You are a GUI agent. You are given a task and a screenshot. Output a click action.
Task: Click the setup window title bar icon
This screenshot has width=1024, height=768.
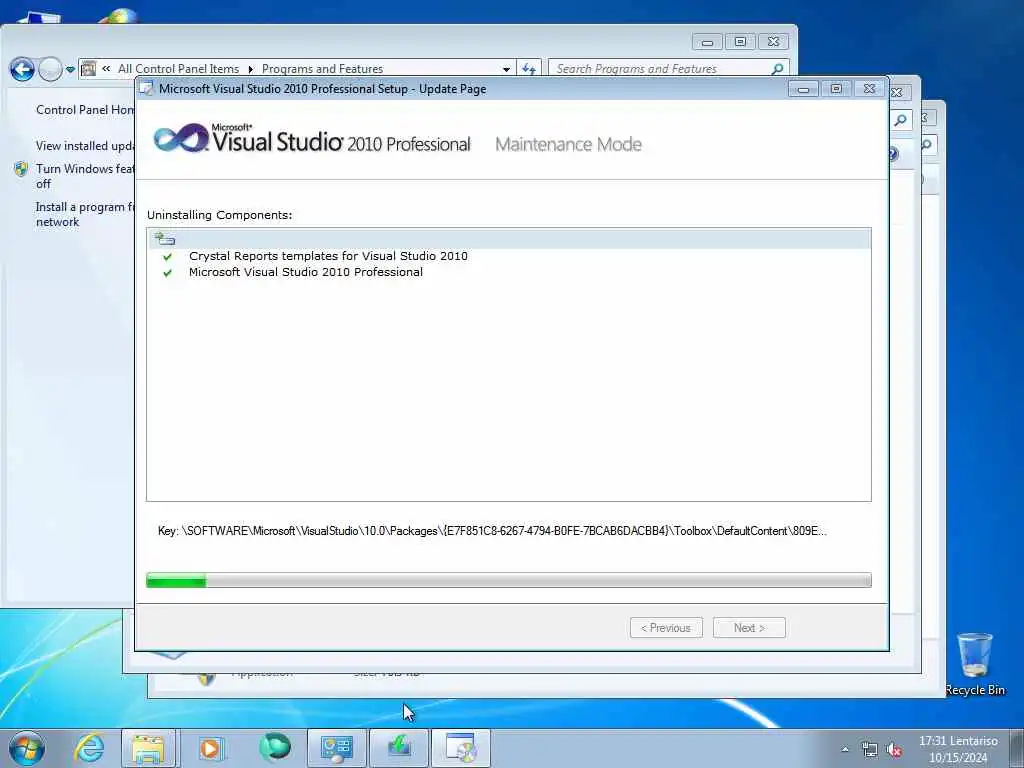pos(148,89)
